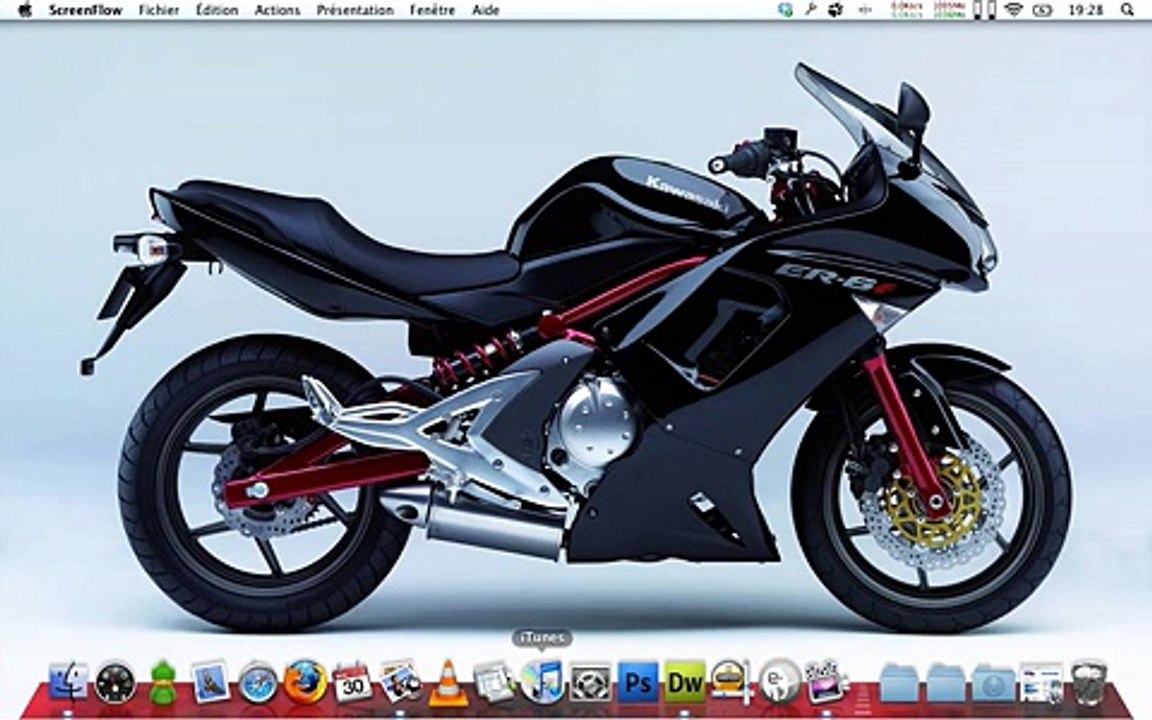This screenshot has width=1152, height=720.
Task: Open the Downloads folder stack in dock
Action: pyautogui.click(x=993, y=683)
